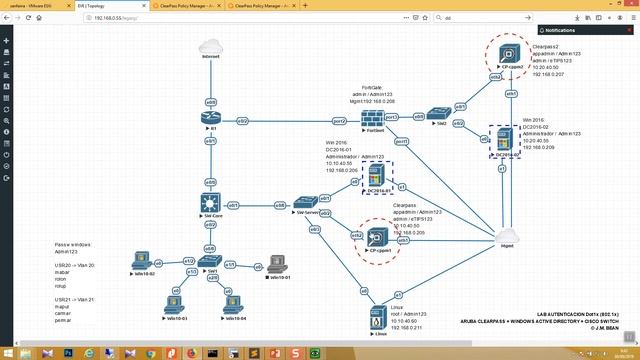Open Firefox from taskbar

192,353
